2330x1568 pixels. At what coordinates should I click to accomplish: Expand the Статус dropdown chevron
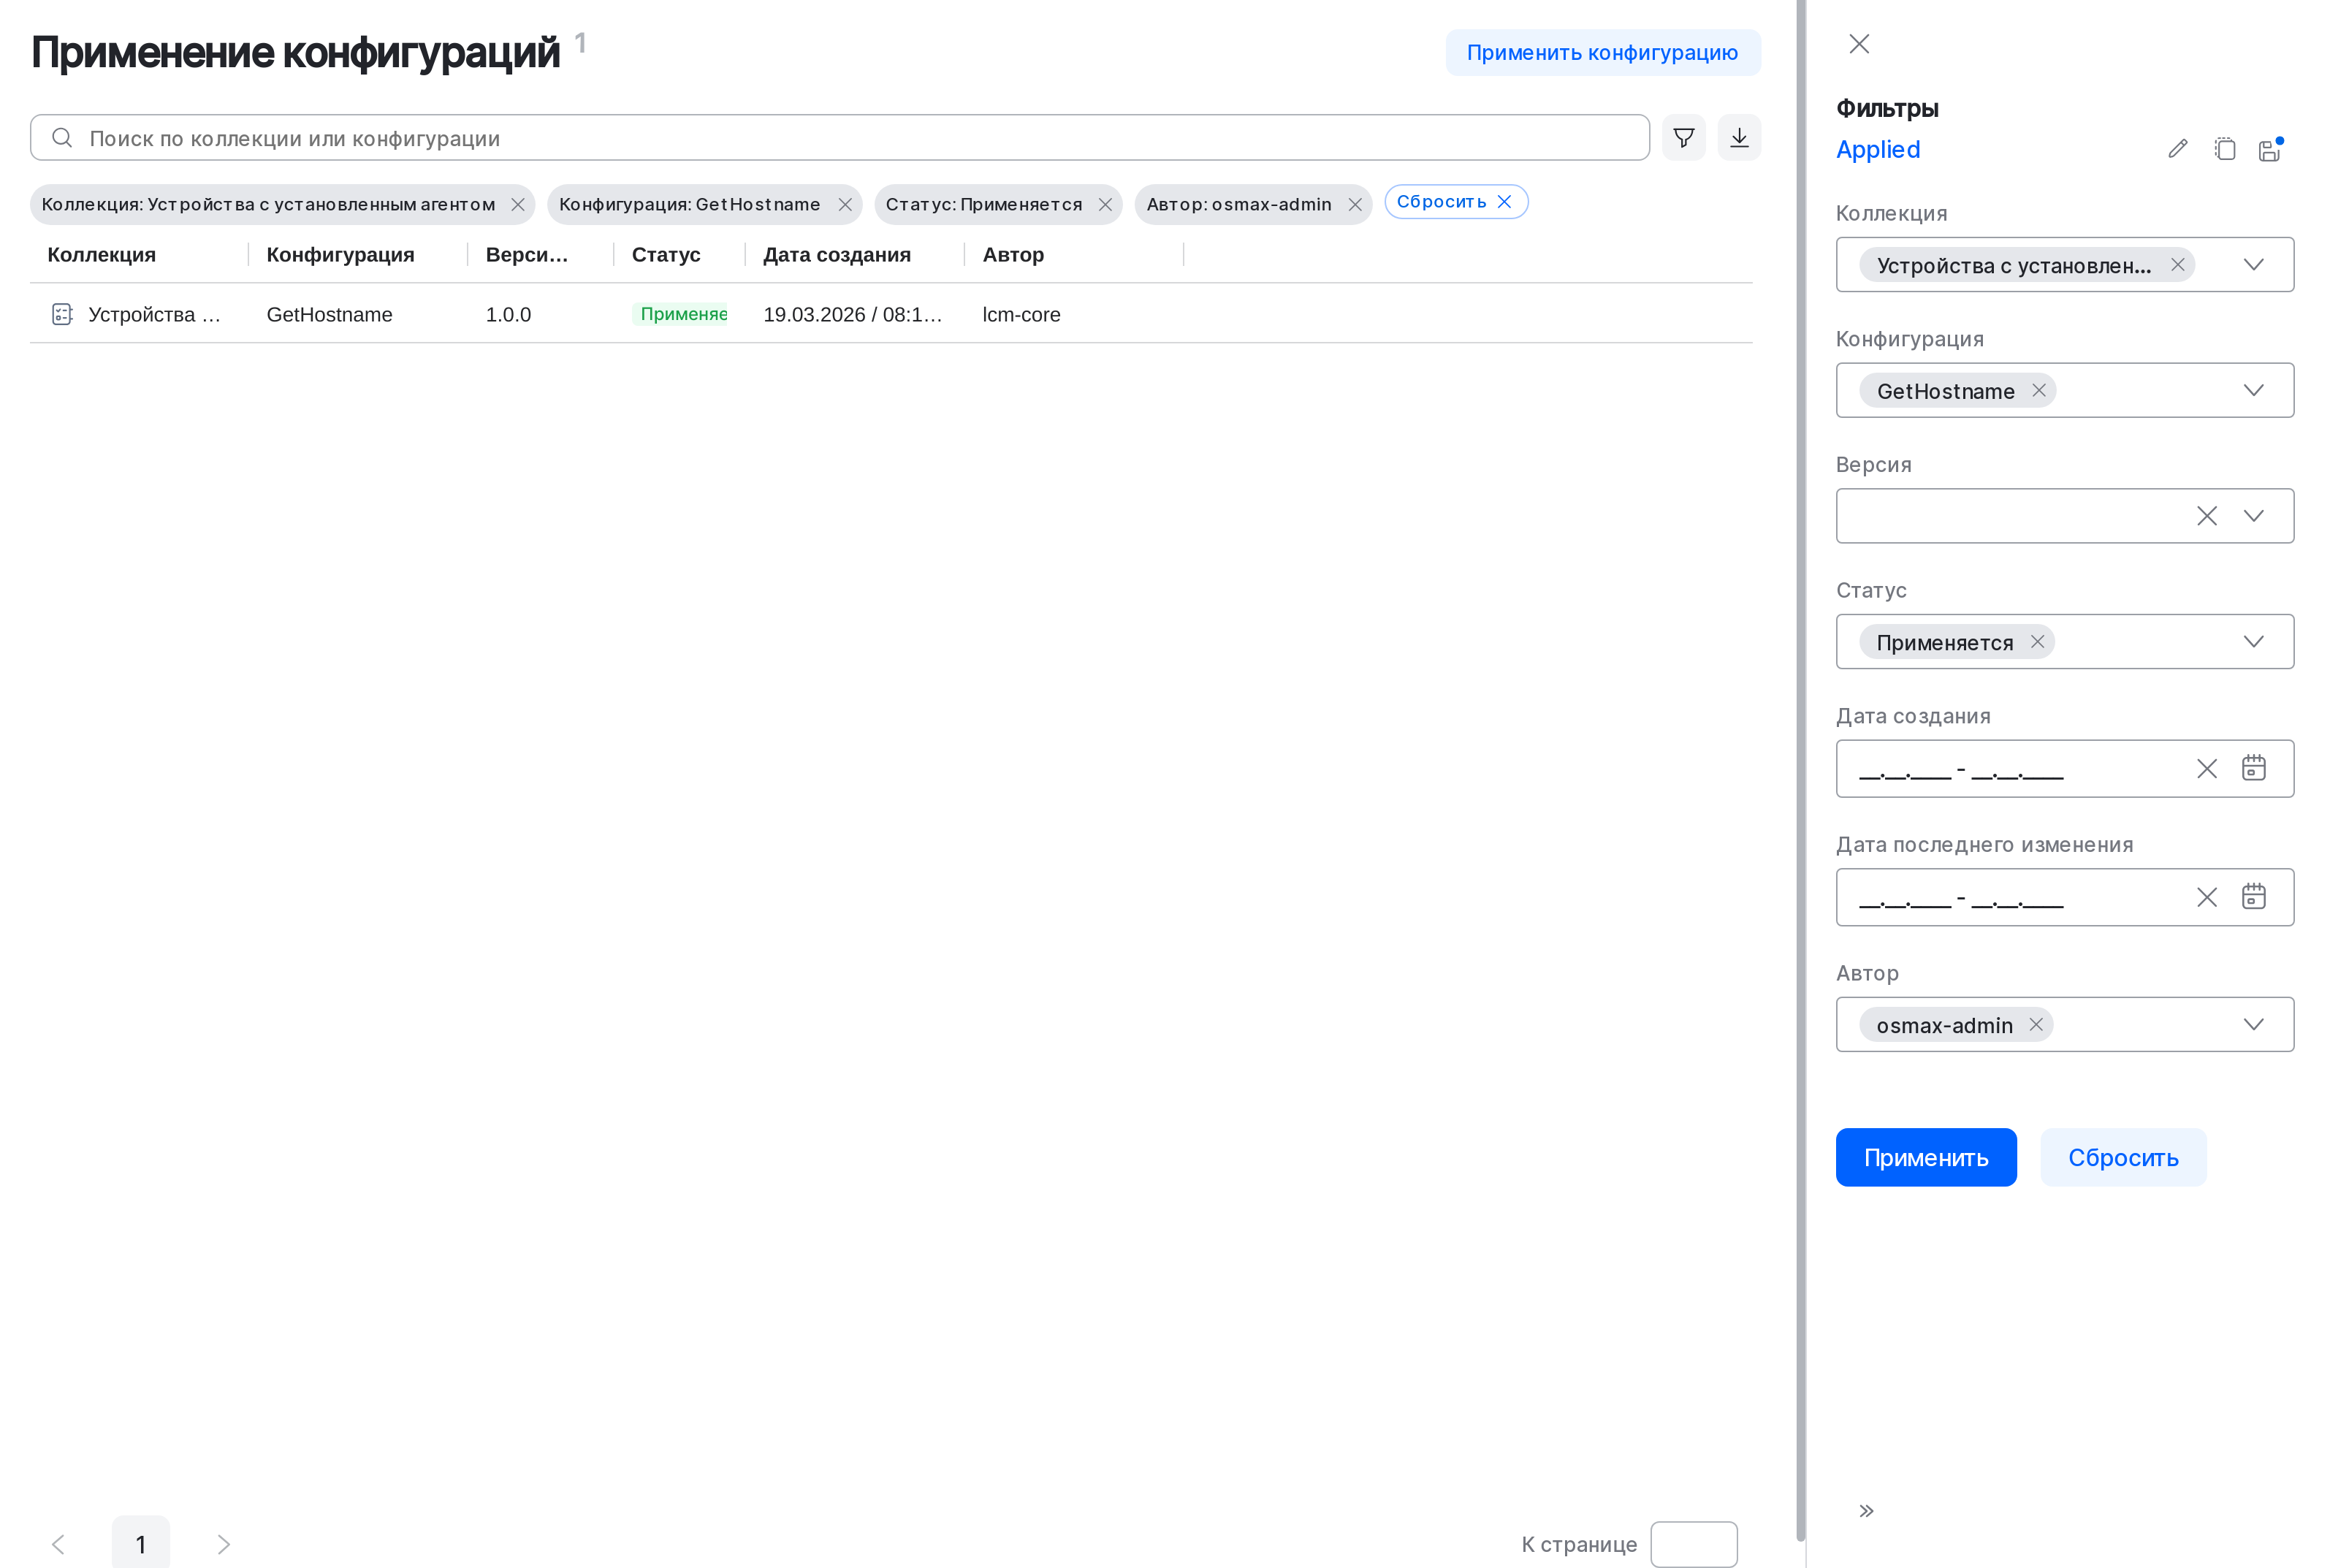coord(2253,641)
